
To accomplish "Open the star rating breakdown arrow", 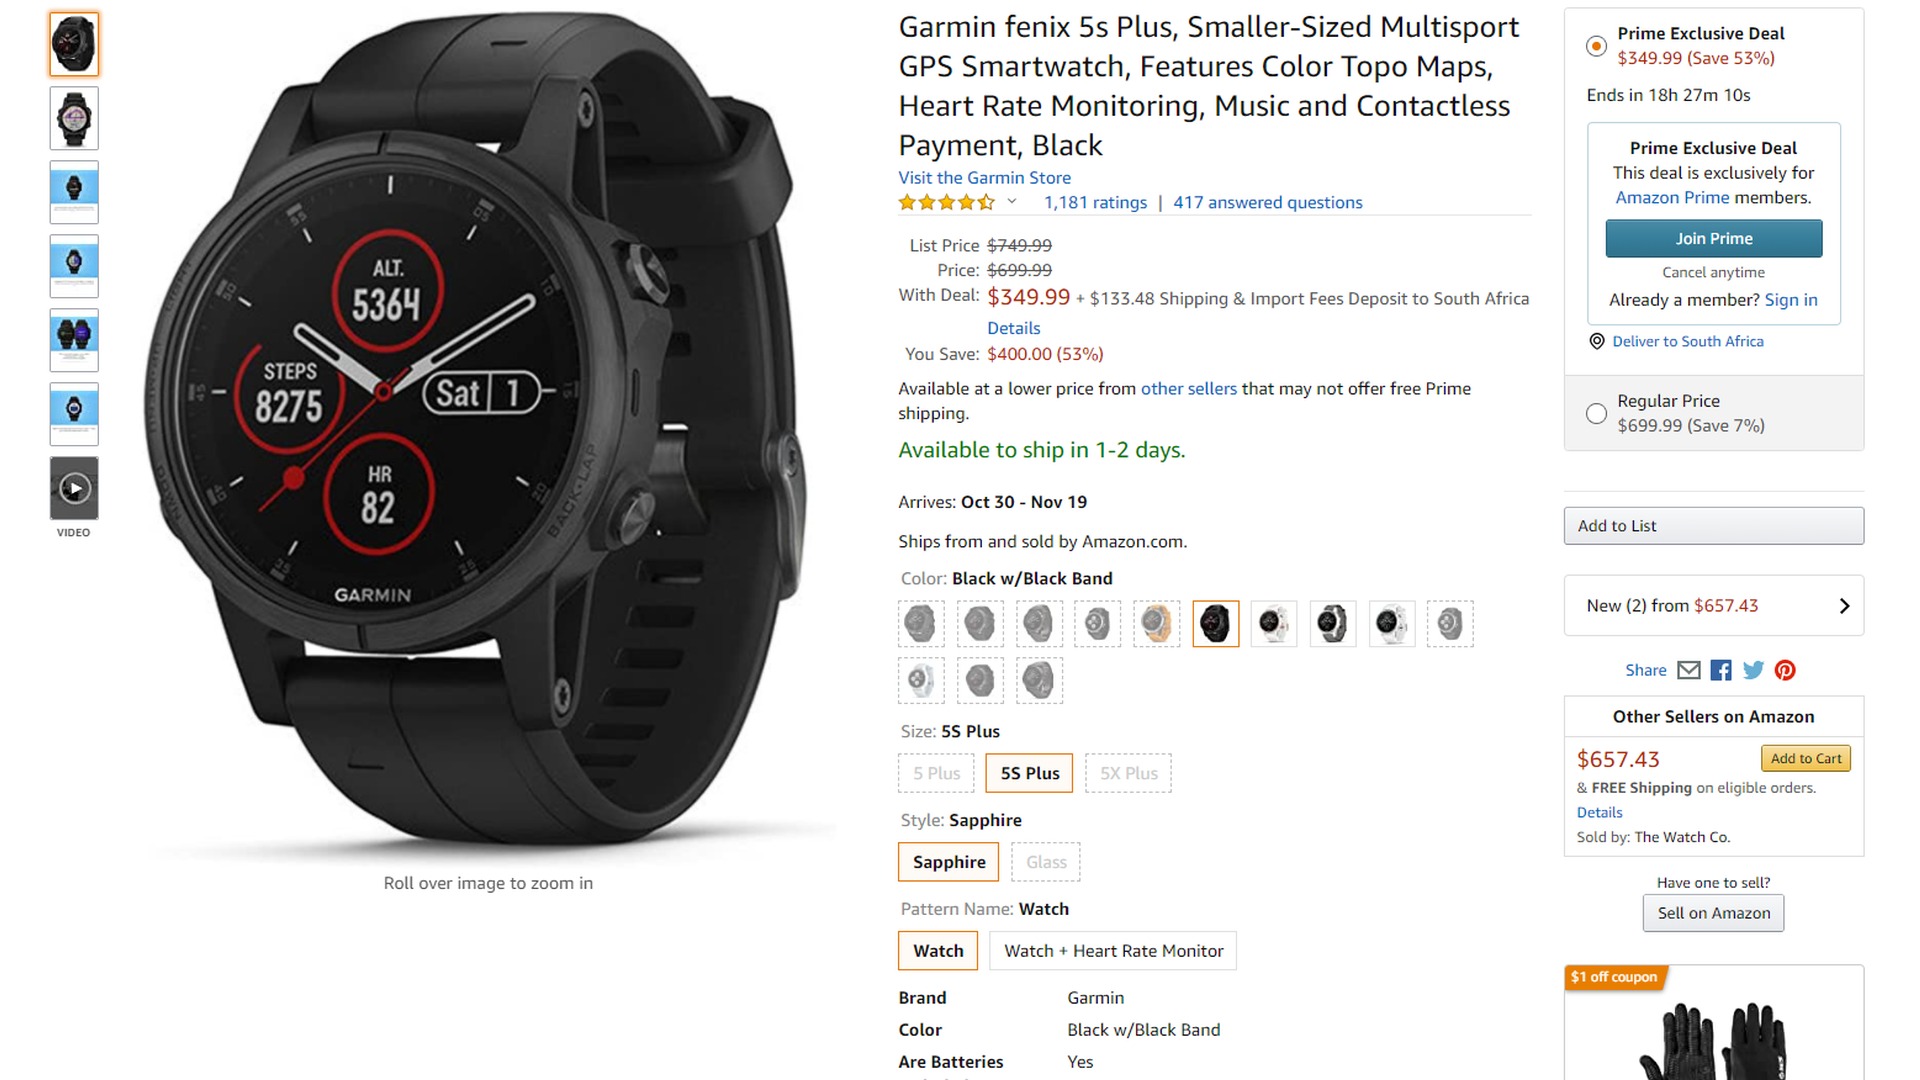I will [x=1012, y=202].
